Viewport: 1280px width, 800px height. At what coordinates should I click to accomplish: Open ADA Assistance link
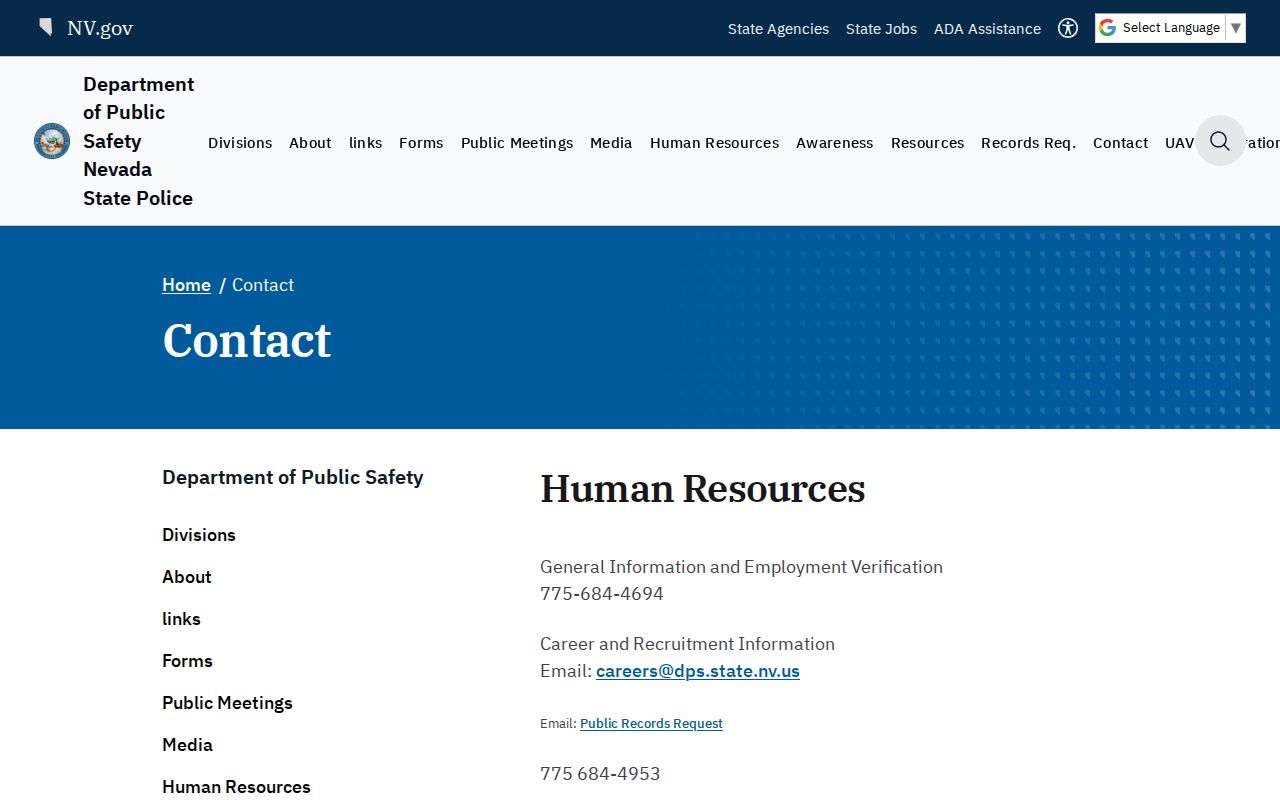point(987,29)
